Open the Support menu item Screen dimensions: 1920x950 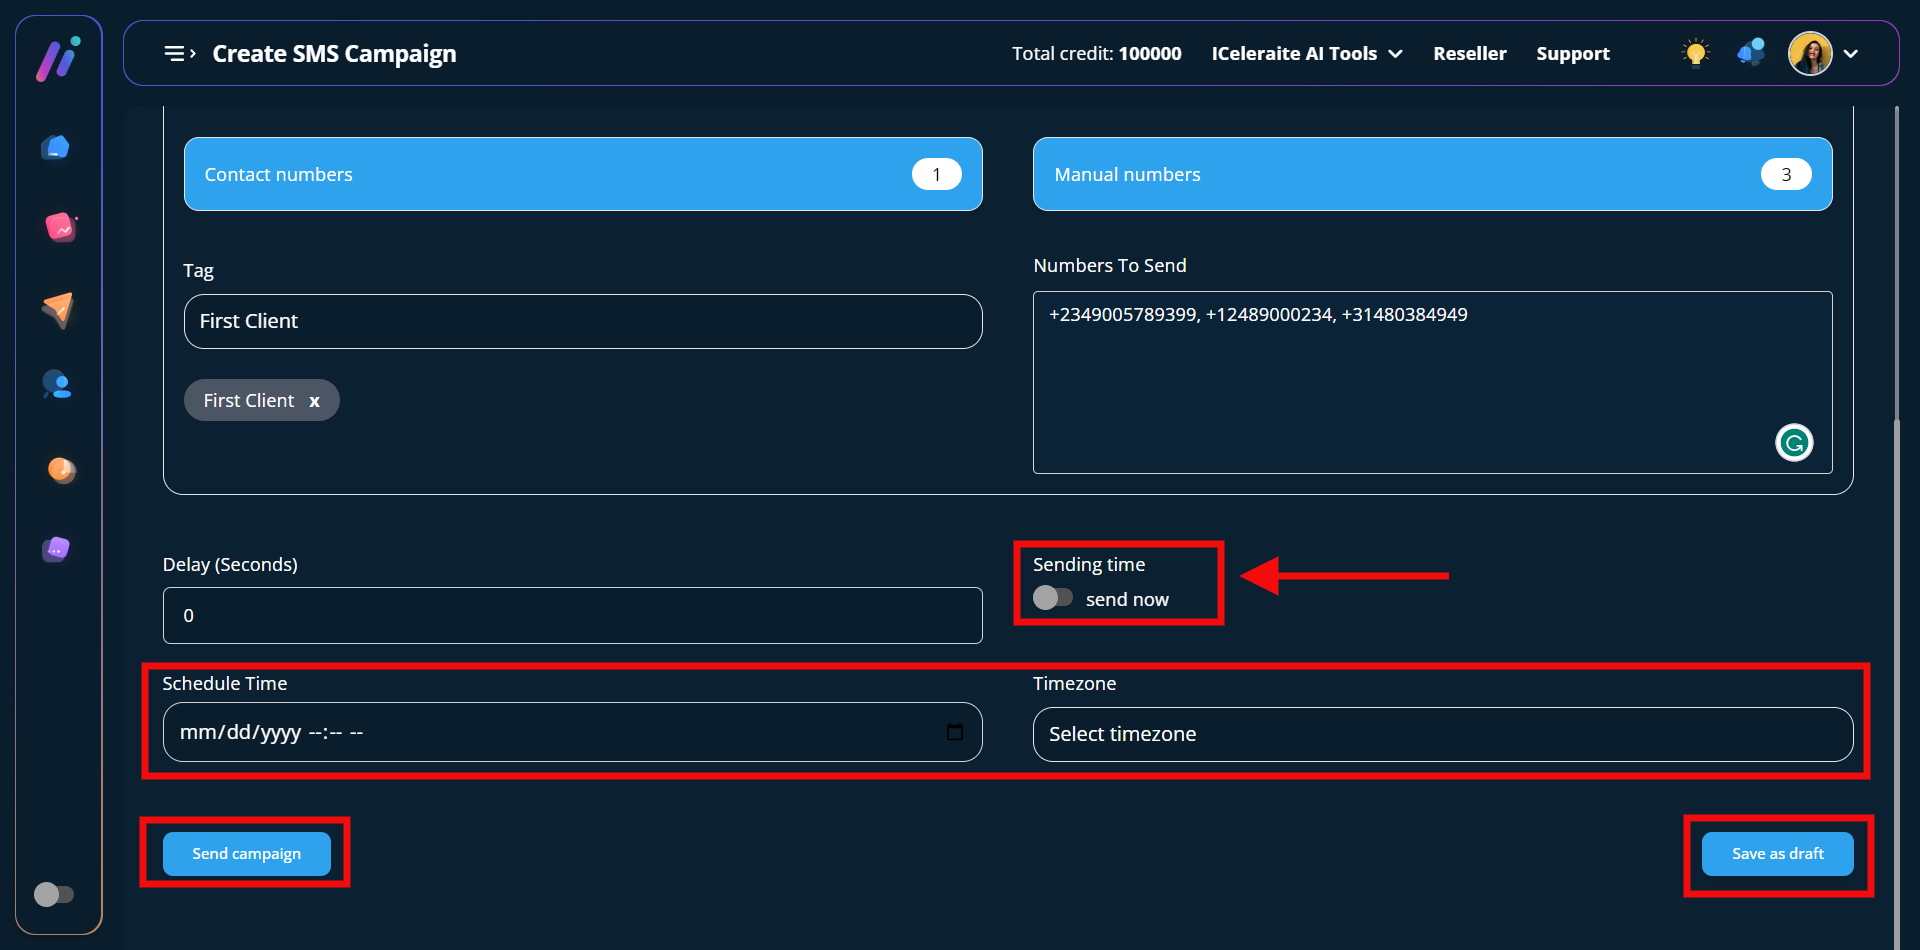1572,54
